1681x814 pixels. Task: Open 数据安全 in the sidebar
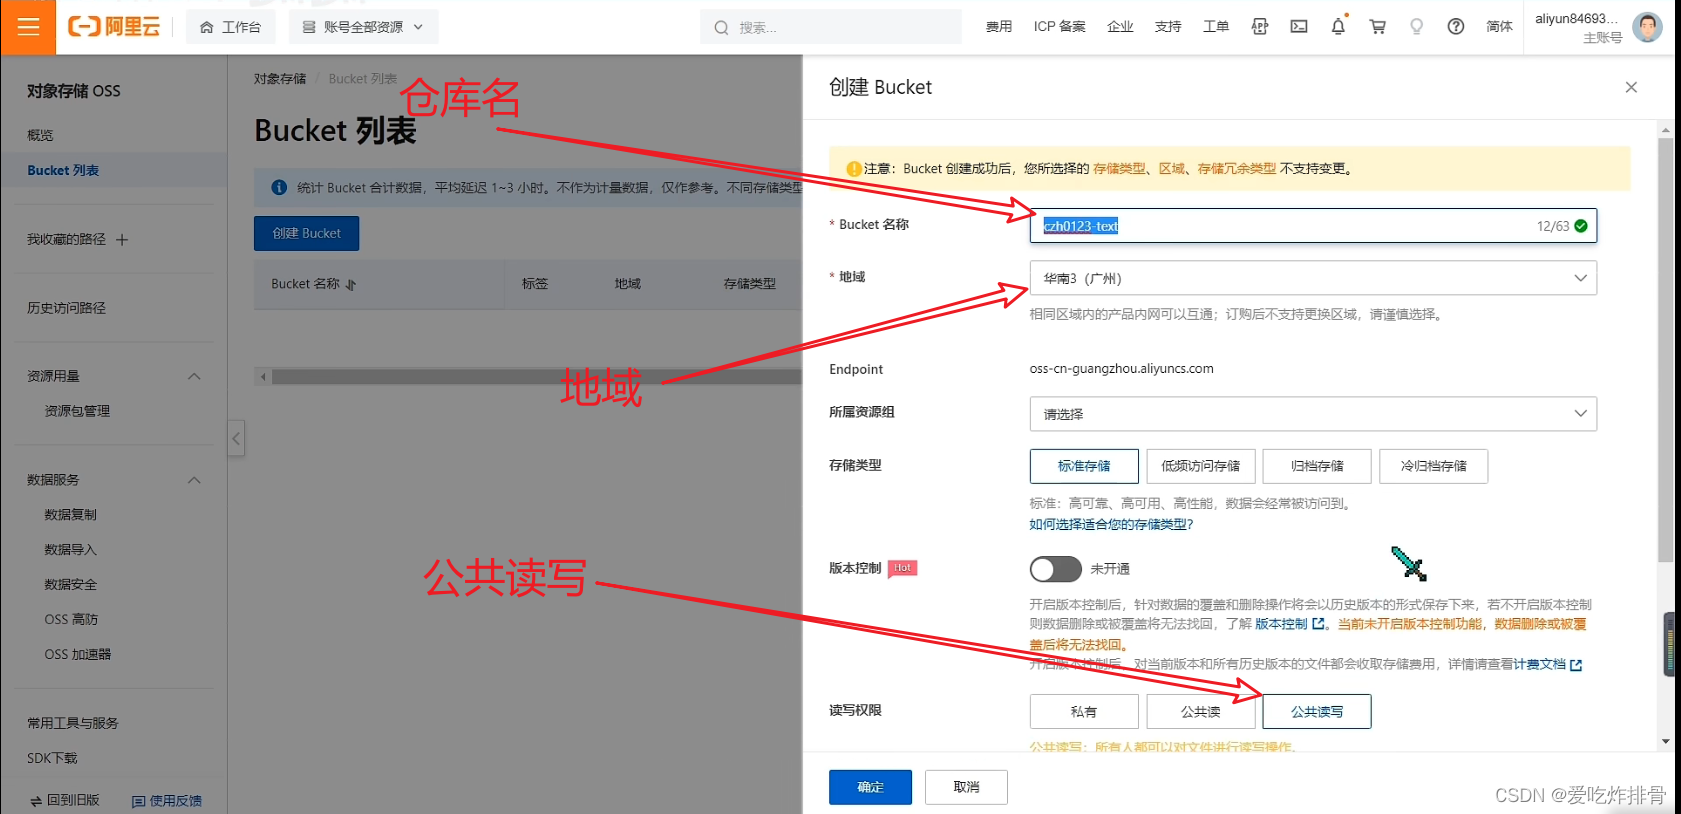coord(70,585)
